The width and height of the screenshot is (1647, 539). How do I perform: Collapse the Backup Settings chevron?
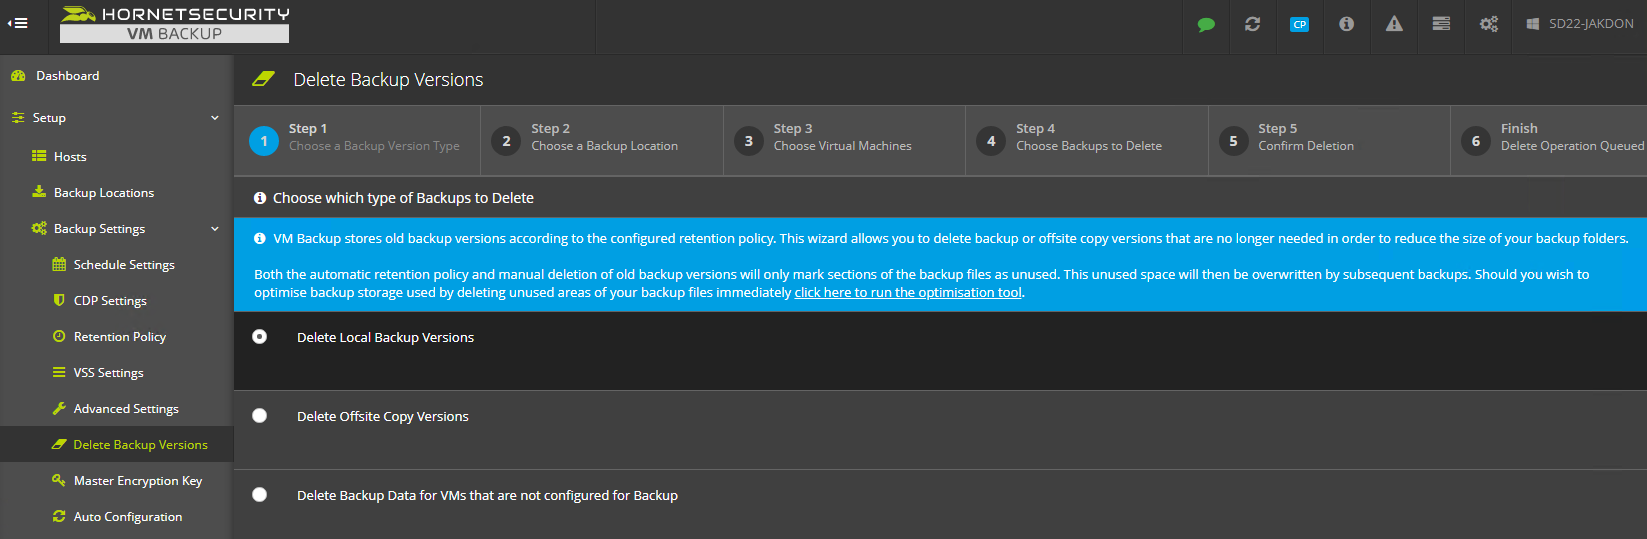pos(215,229)
